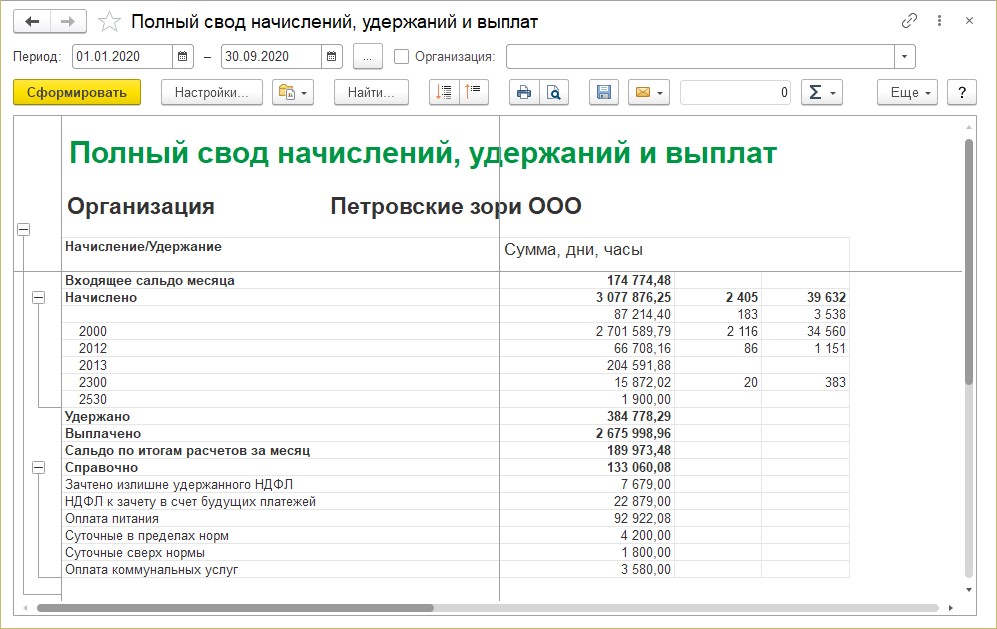Print the report with printer icon
The width and height of the screenshot is (997, 629).
click(x=524, y=92)
